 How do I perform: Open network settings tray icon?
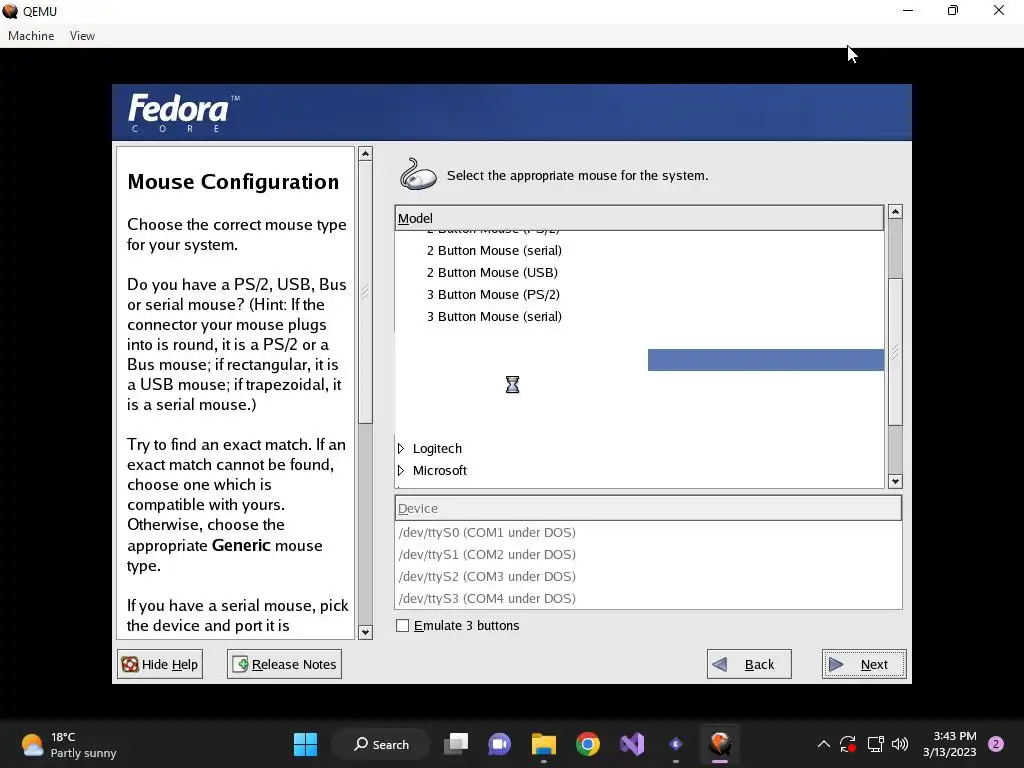tap(875, 744)
